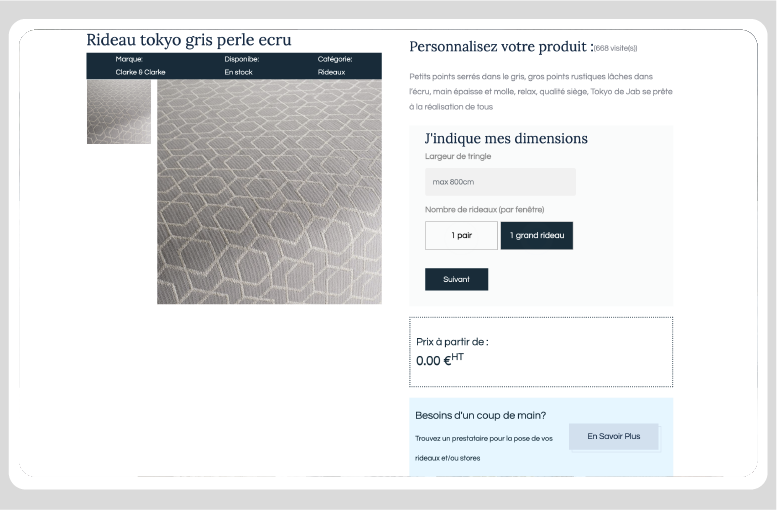This screenshot has width=777, height=510.
Task: Click the (668 visite(s)) counter text
Action: click(x=615, y=48)
